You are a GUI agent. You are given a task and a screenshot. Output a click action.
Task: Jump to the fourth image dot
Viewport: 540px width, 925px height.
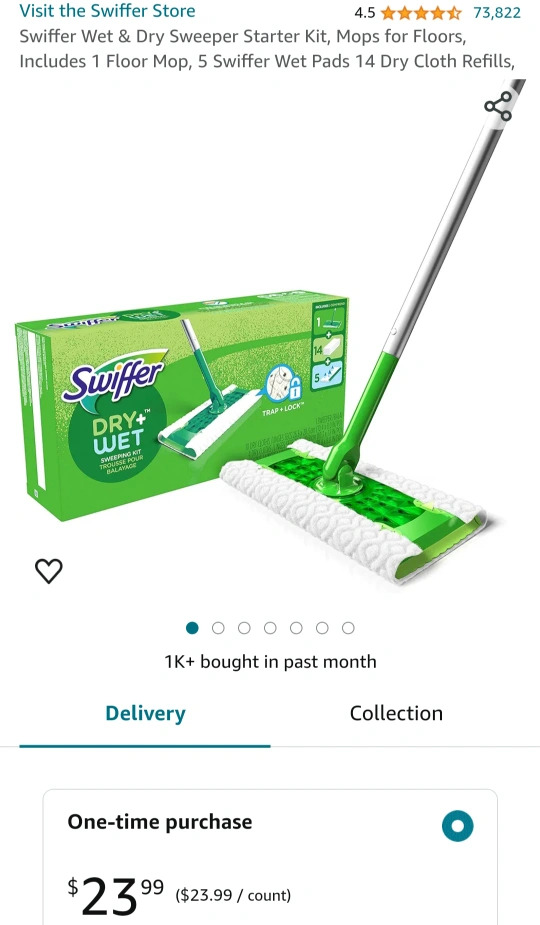coord(270,628)
